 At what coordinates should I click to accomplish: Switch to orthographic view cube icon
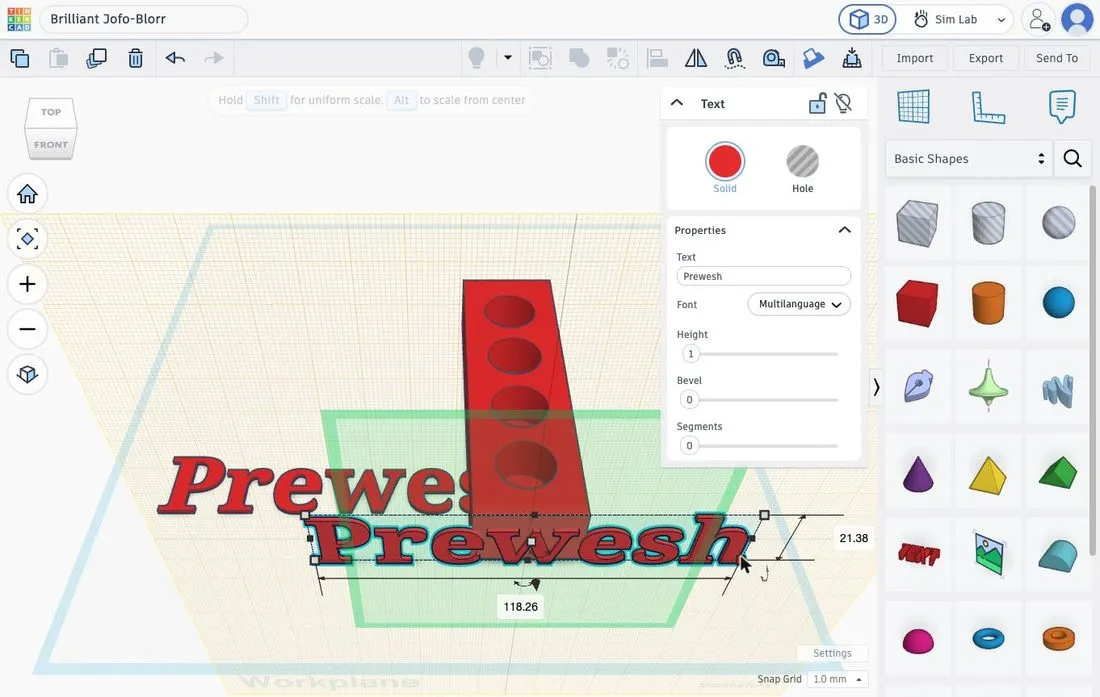coord(27,374)
